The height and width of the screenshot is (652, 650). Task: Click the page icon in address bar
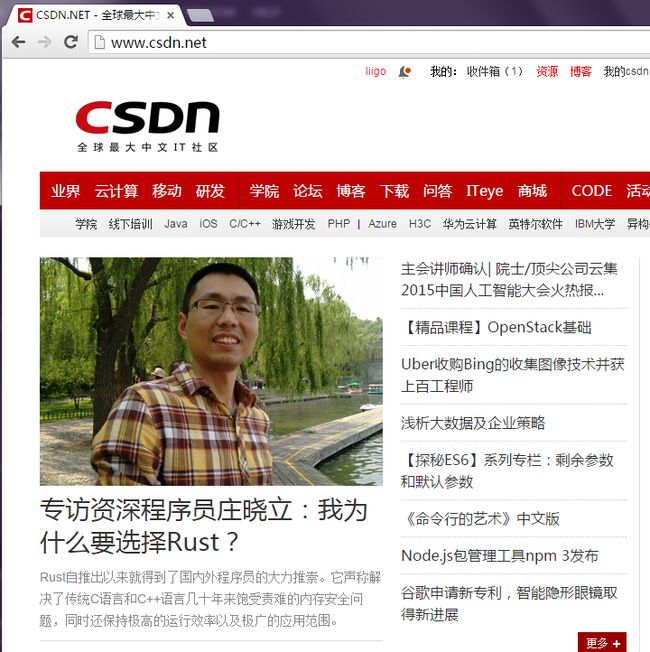tap(100, 42)
